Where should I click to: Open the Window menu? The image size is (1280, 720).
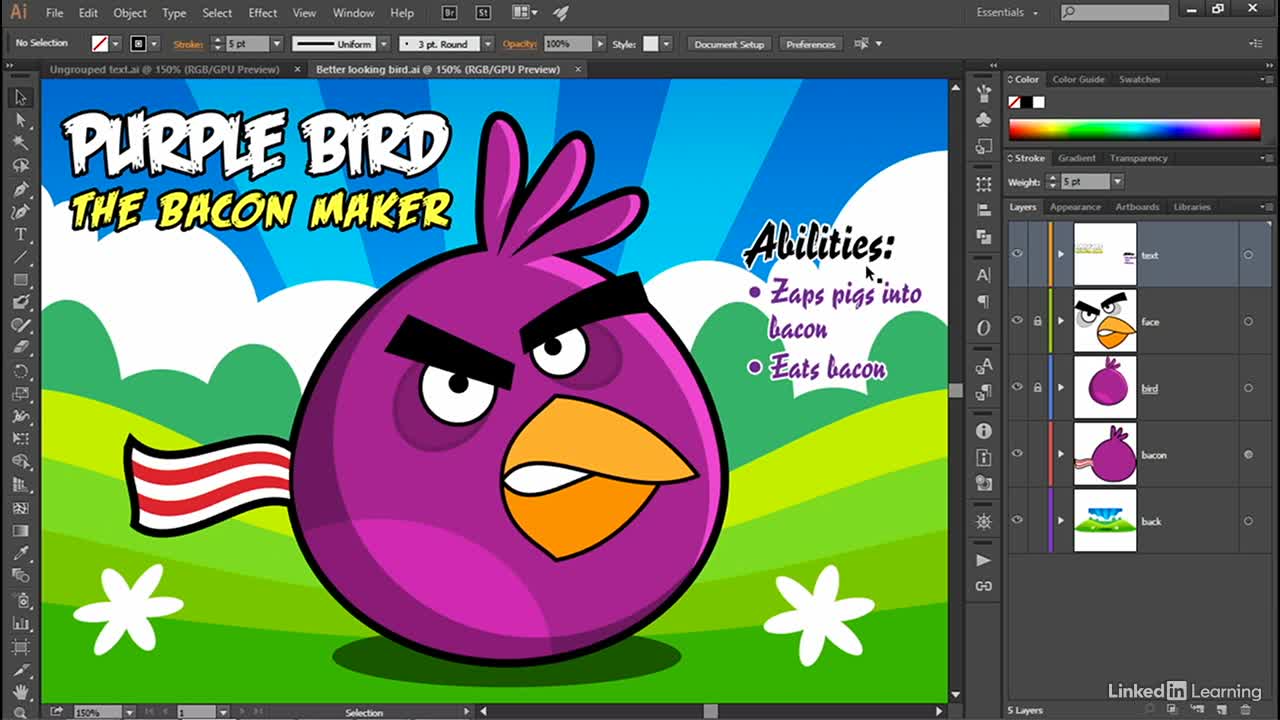[x=353, y=13]
